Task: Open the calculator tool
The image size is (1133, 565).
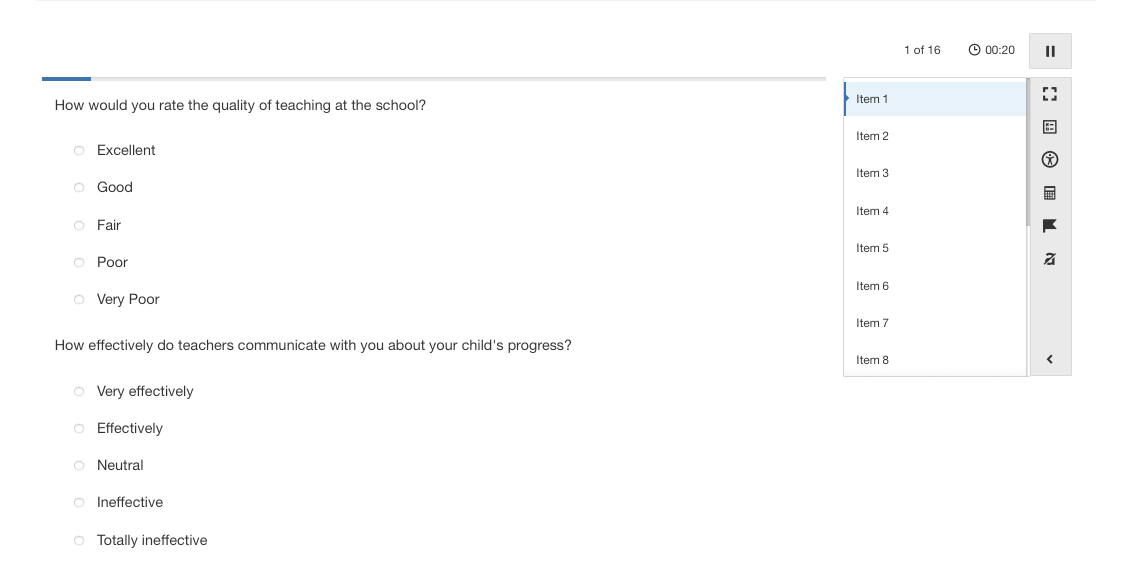Action: click(x=1050, y=193)
